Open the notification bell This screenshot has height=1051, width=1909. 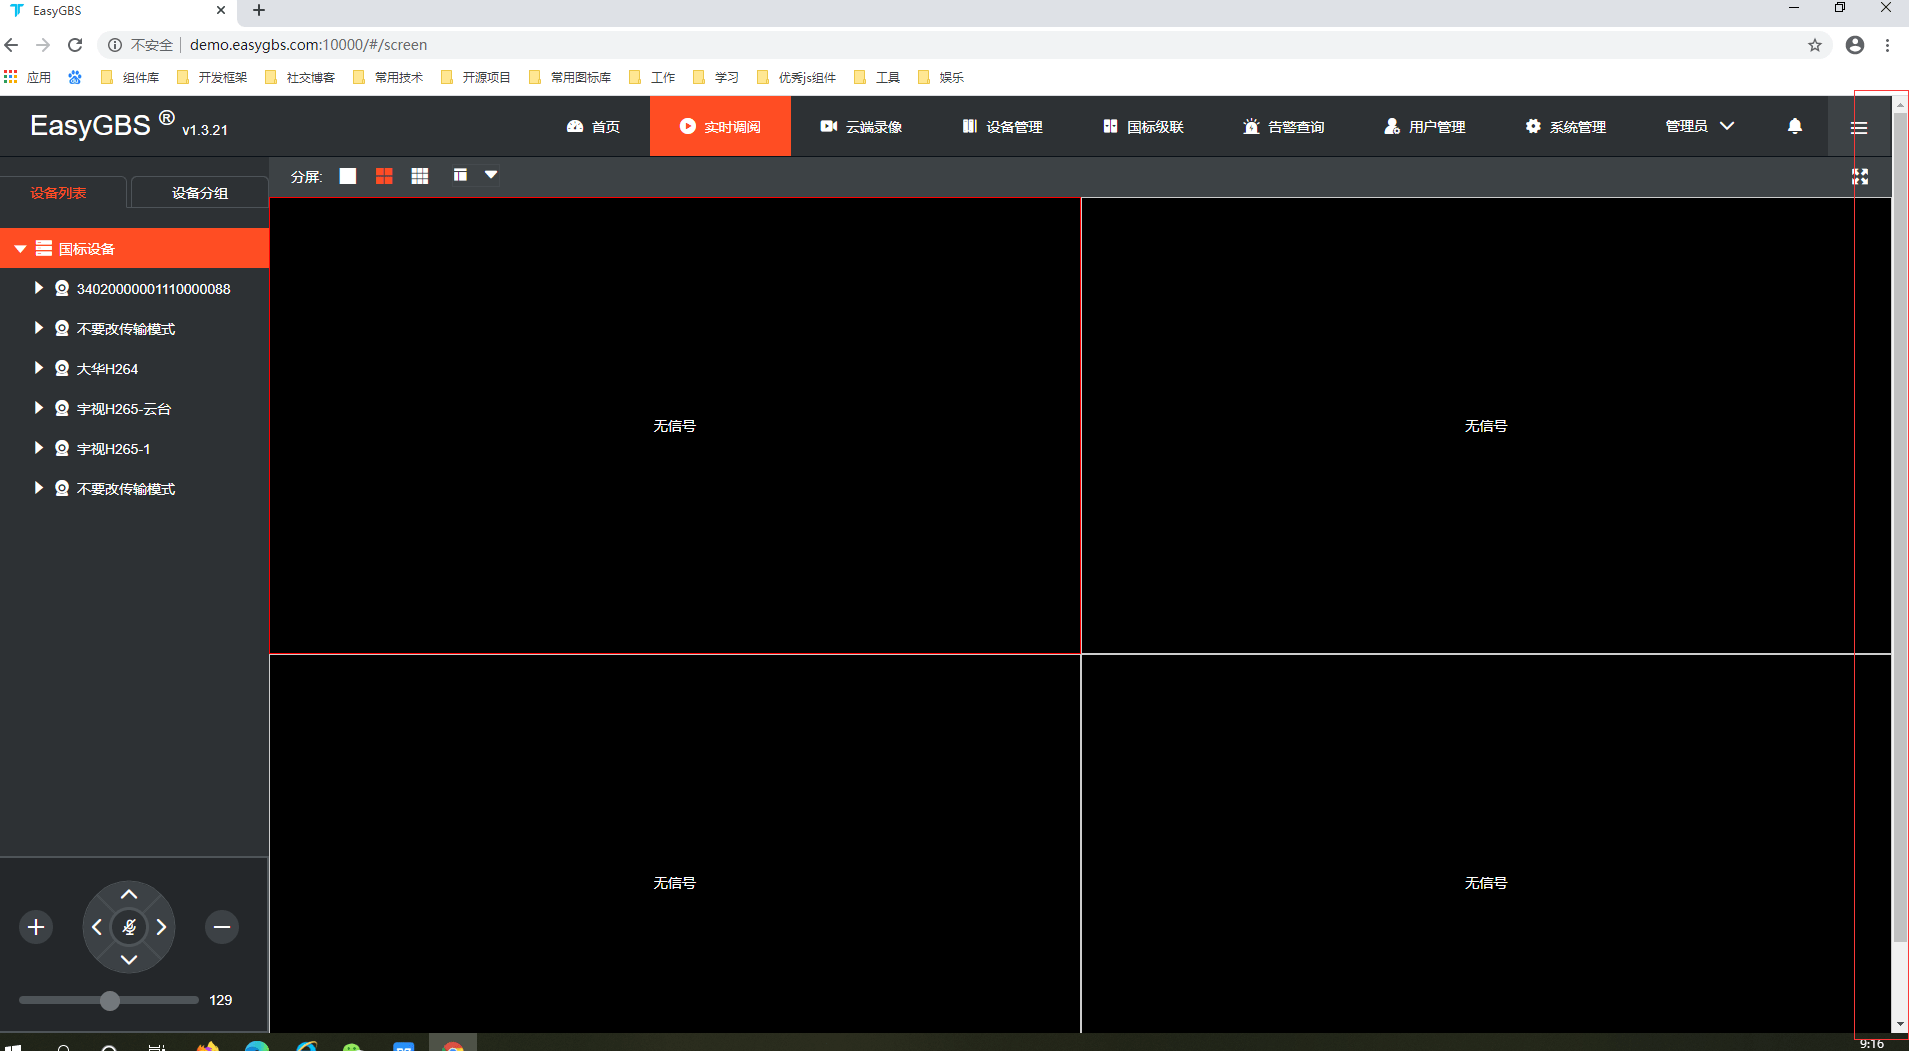click(1795, 126)
